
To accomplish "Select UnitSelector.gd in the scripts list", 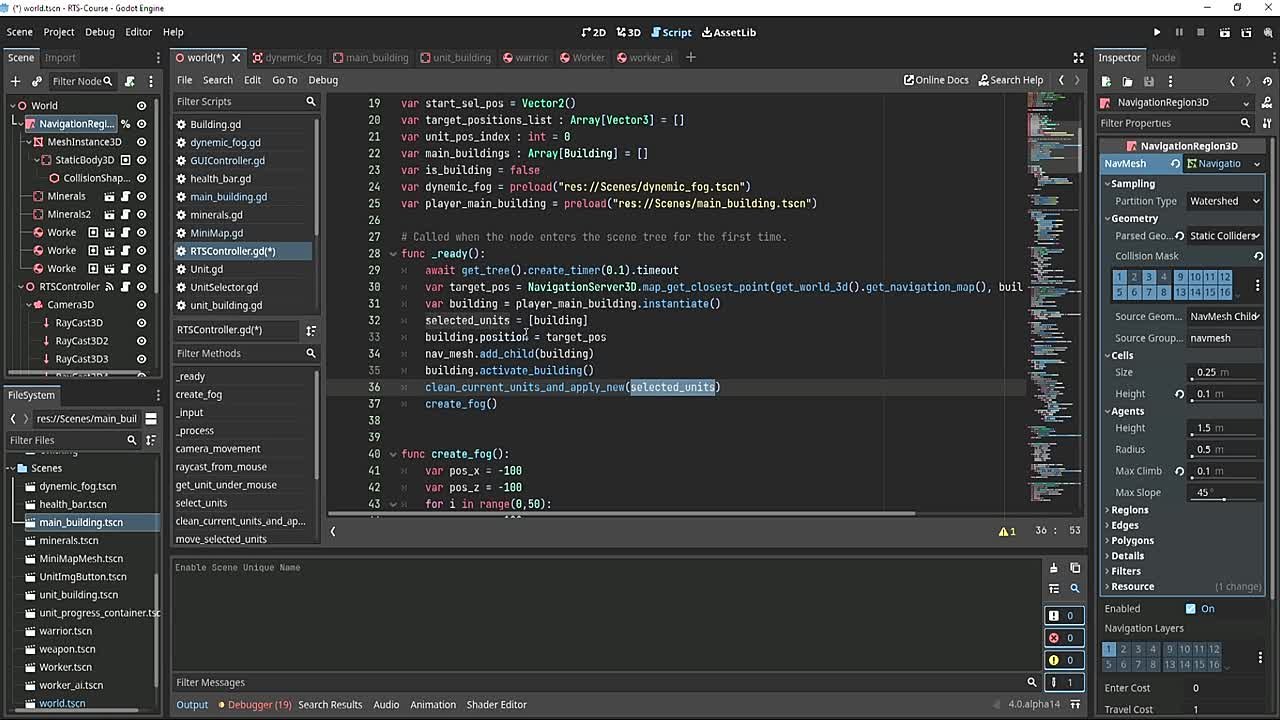I will 224,288.
